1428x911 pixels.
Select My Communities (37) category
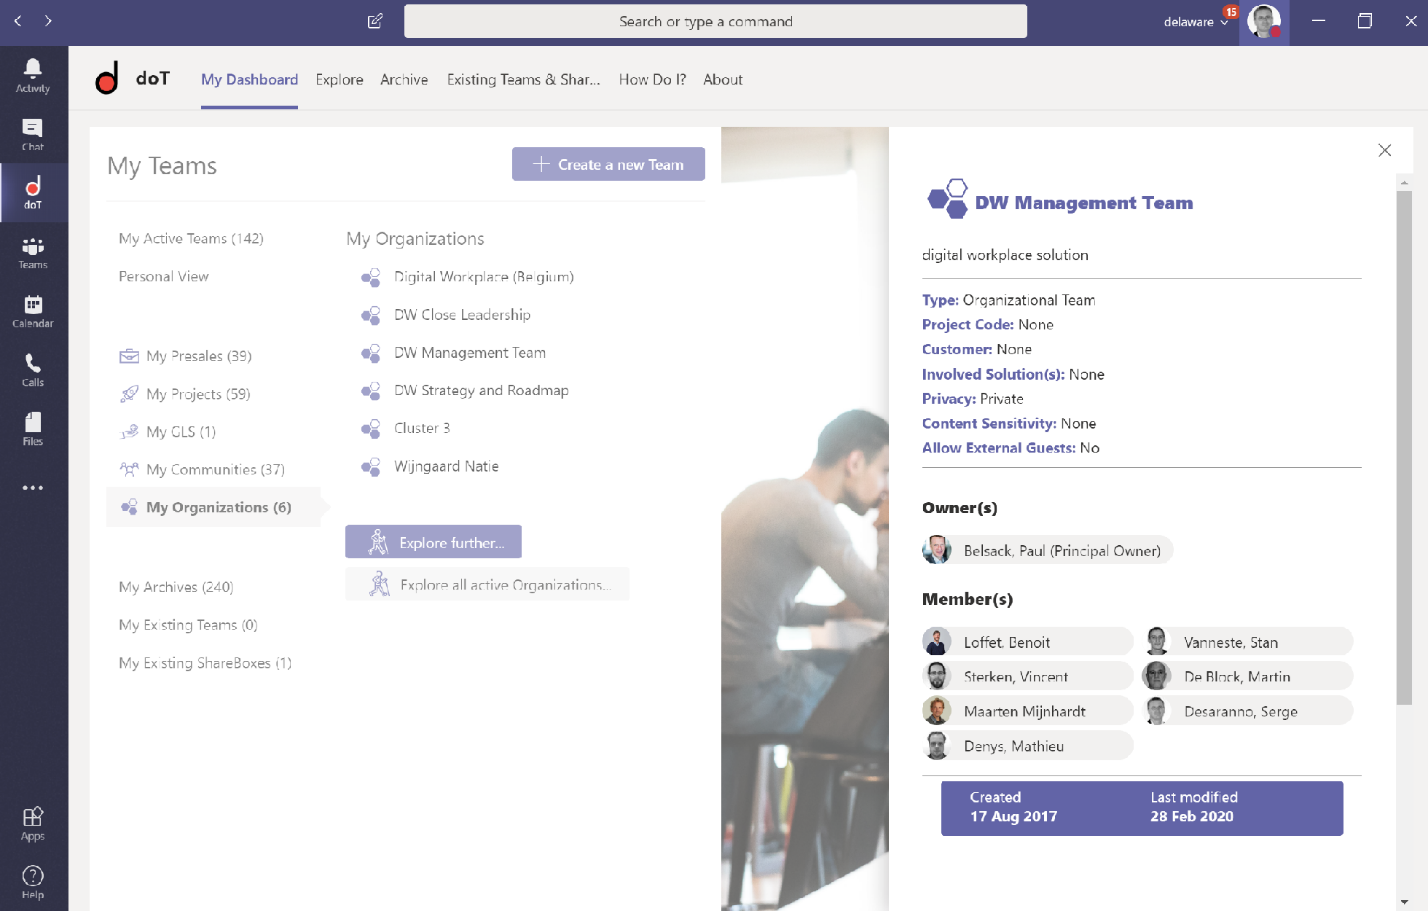click(215, 470)
